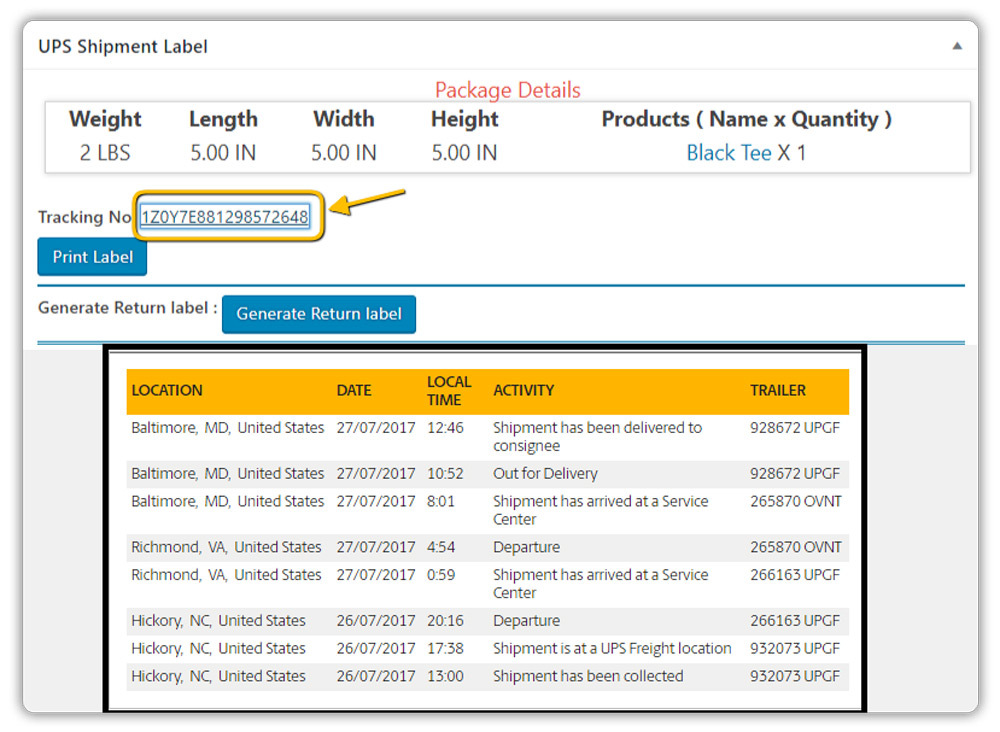Select the 'Out for Delivery' activity cell
1000x732 pixels.
545,474
